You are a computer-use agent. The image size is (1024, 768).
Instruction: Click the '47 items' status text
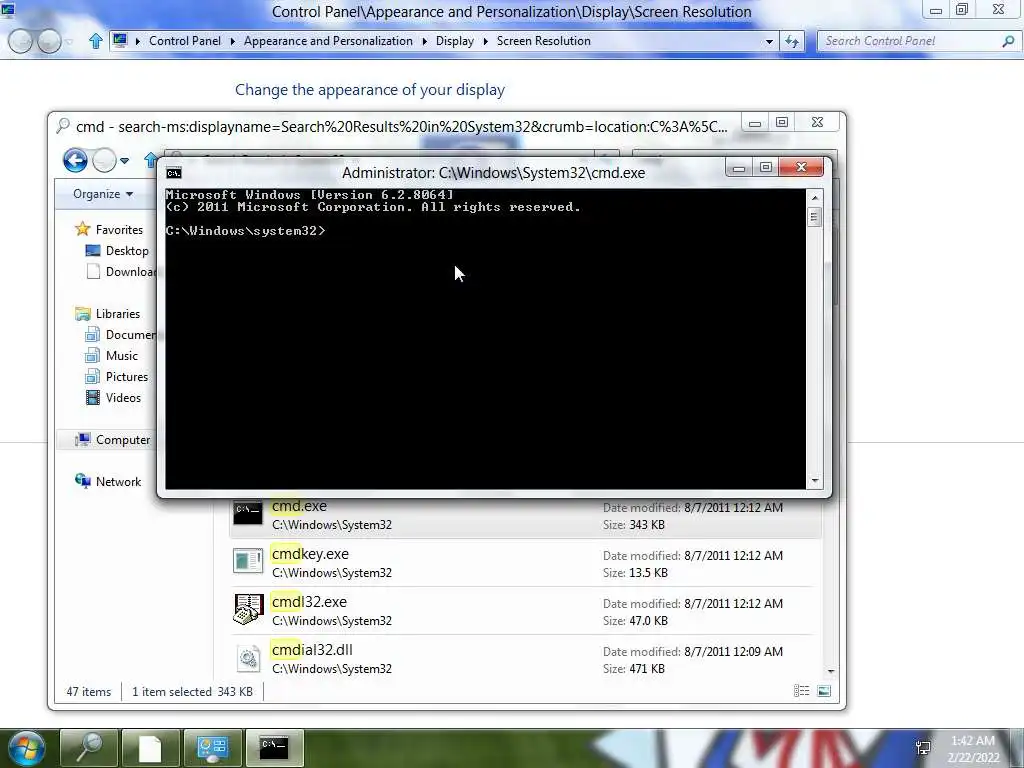[89, 691]
